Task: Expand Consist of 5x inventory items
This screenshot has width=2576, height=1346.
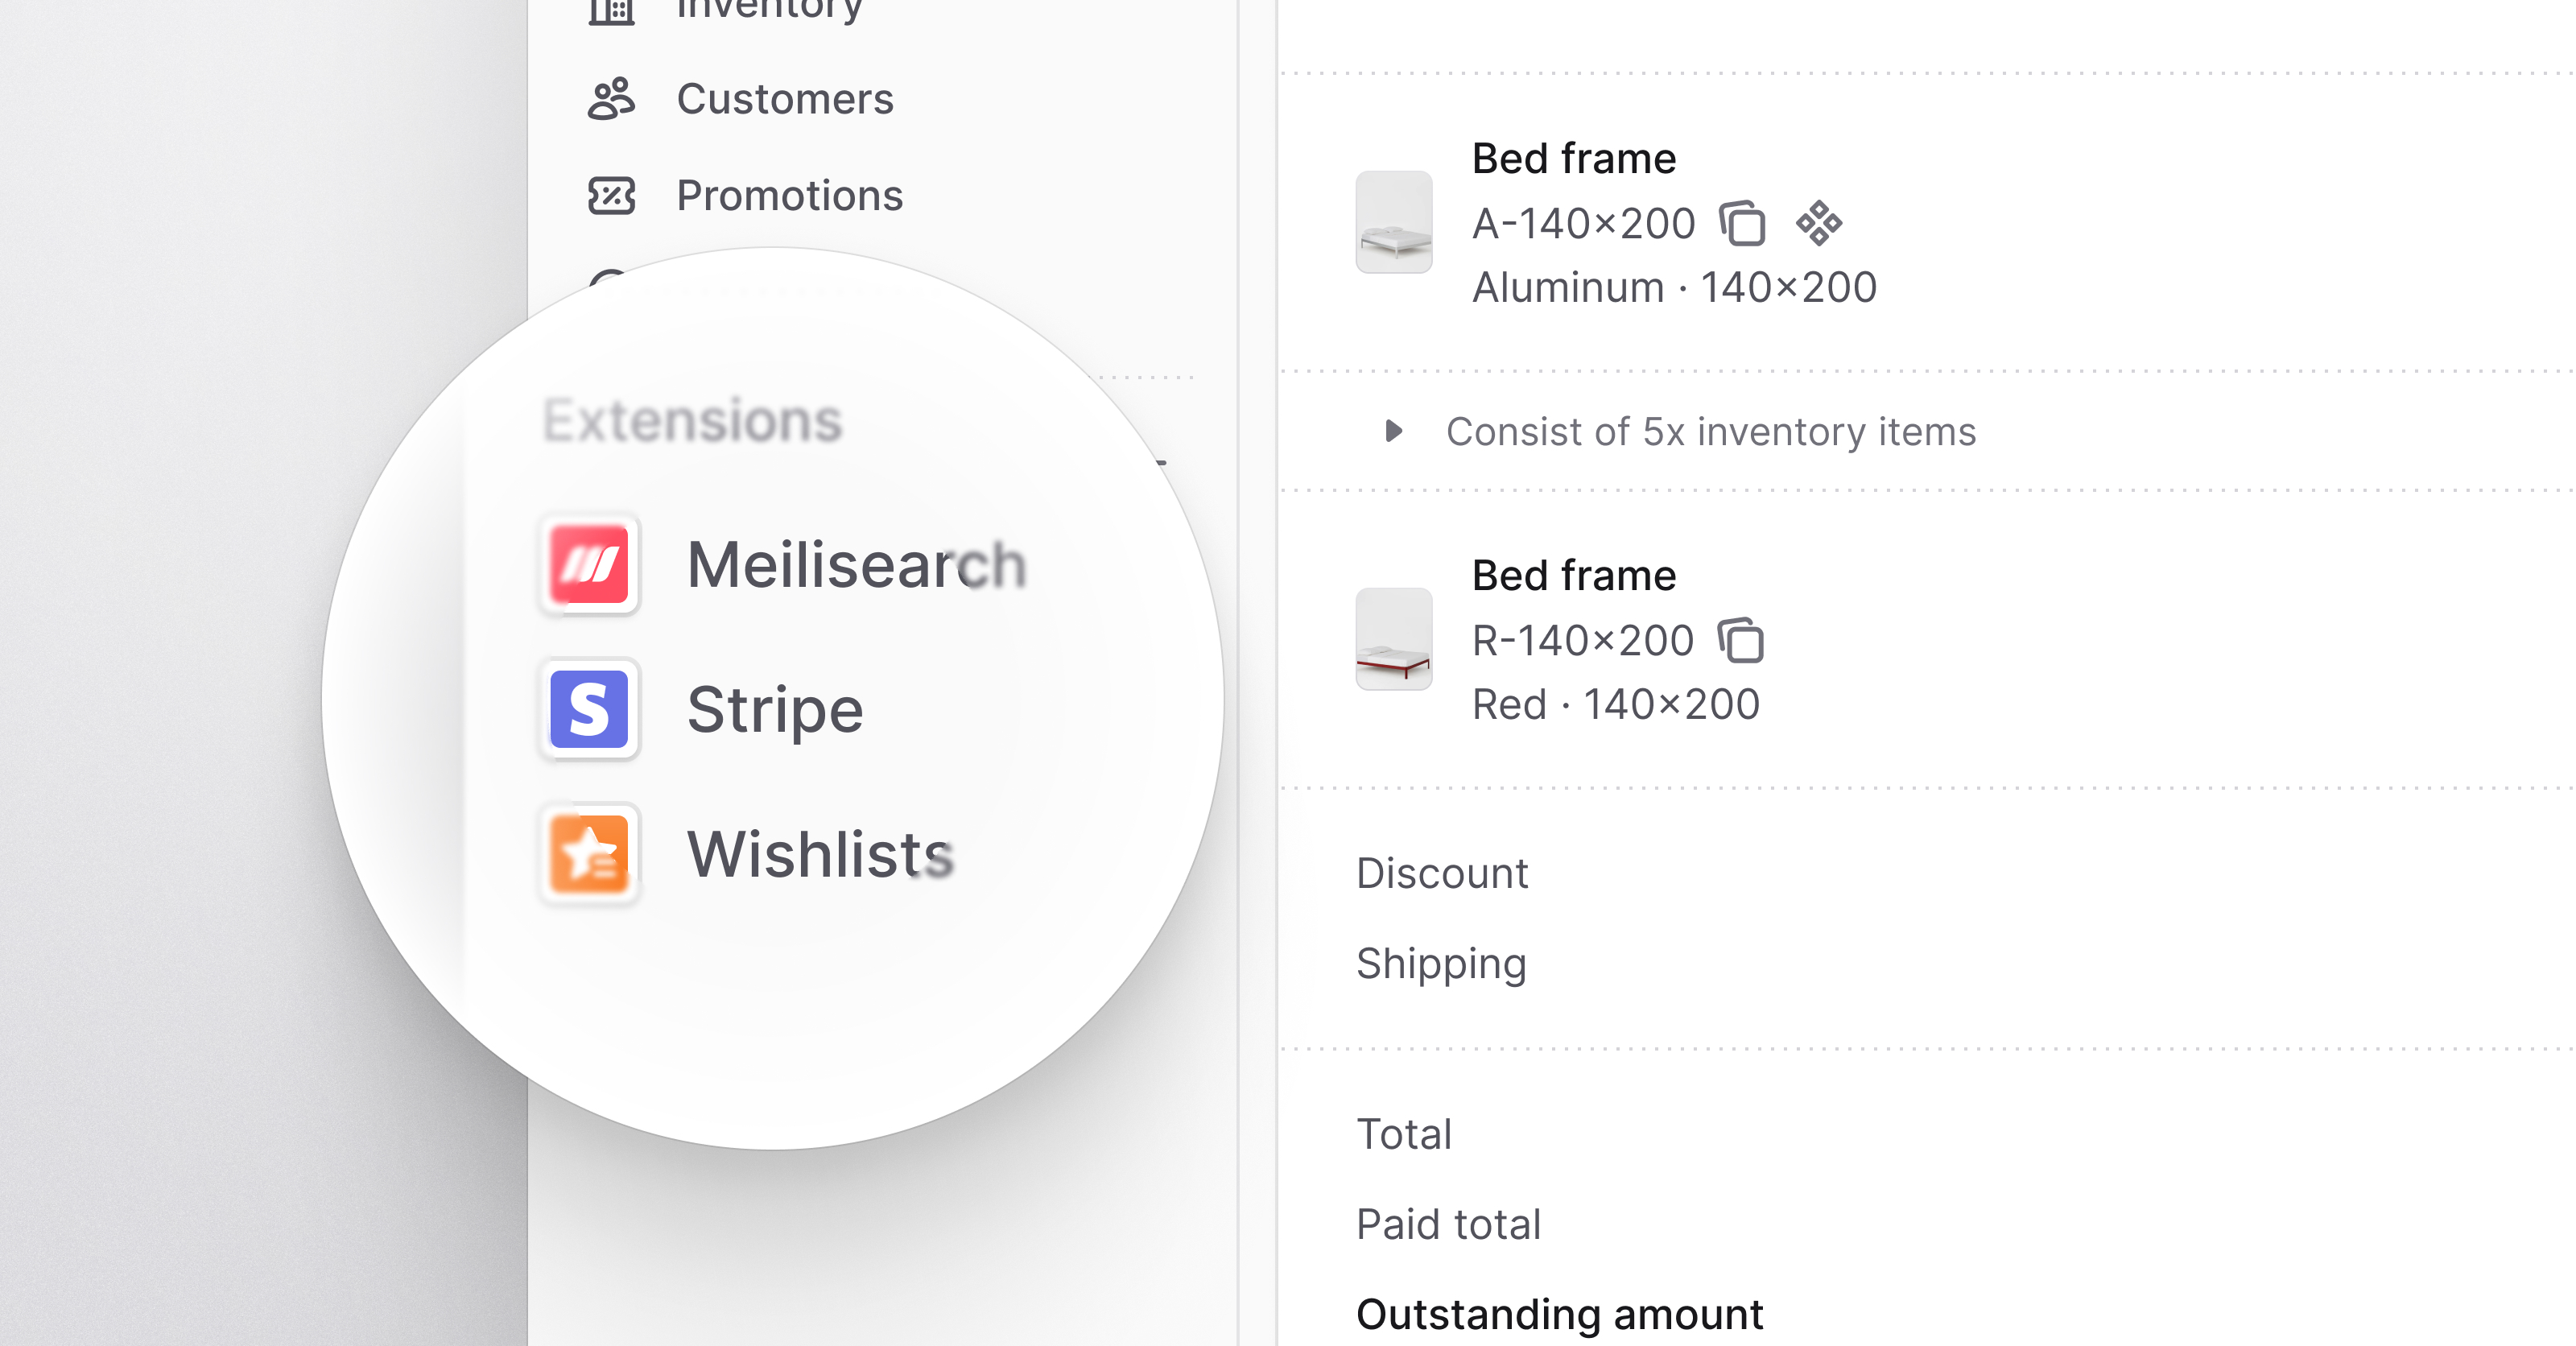Action: [1393, 431]
